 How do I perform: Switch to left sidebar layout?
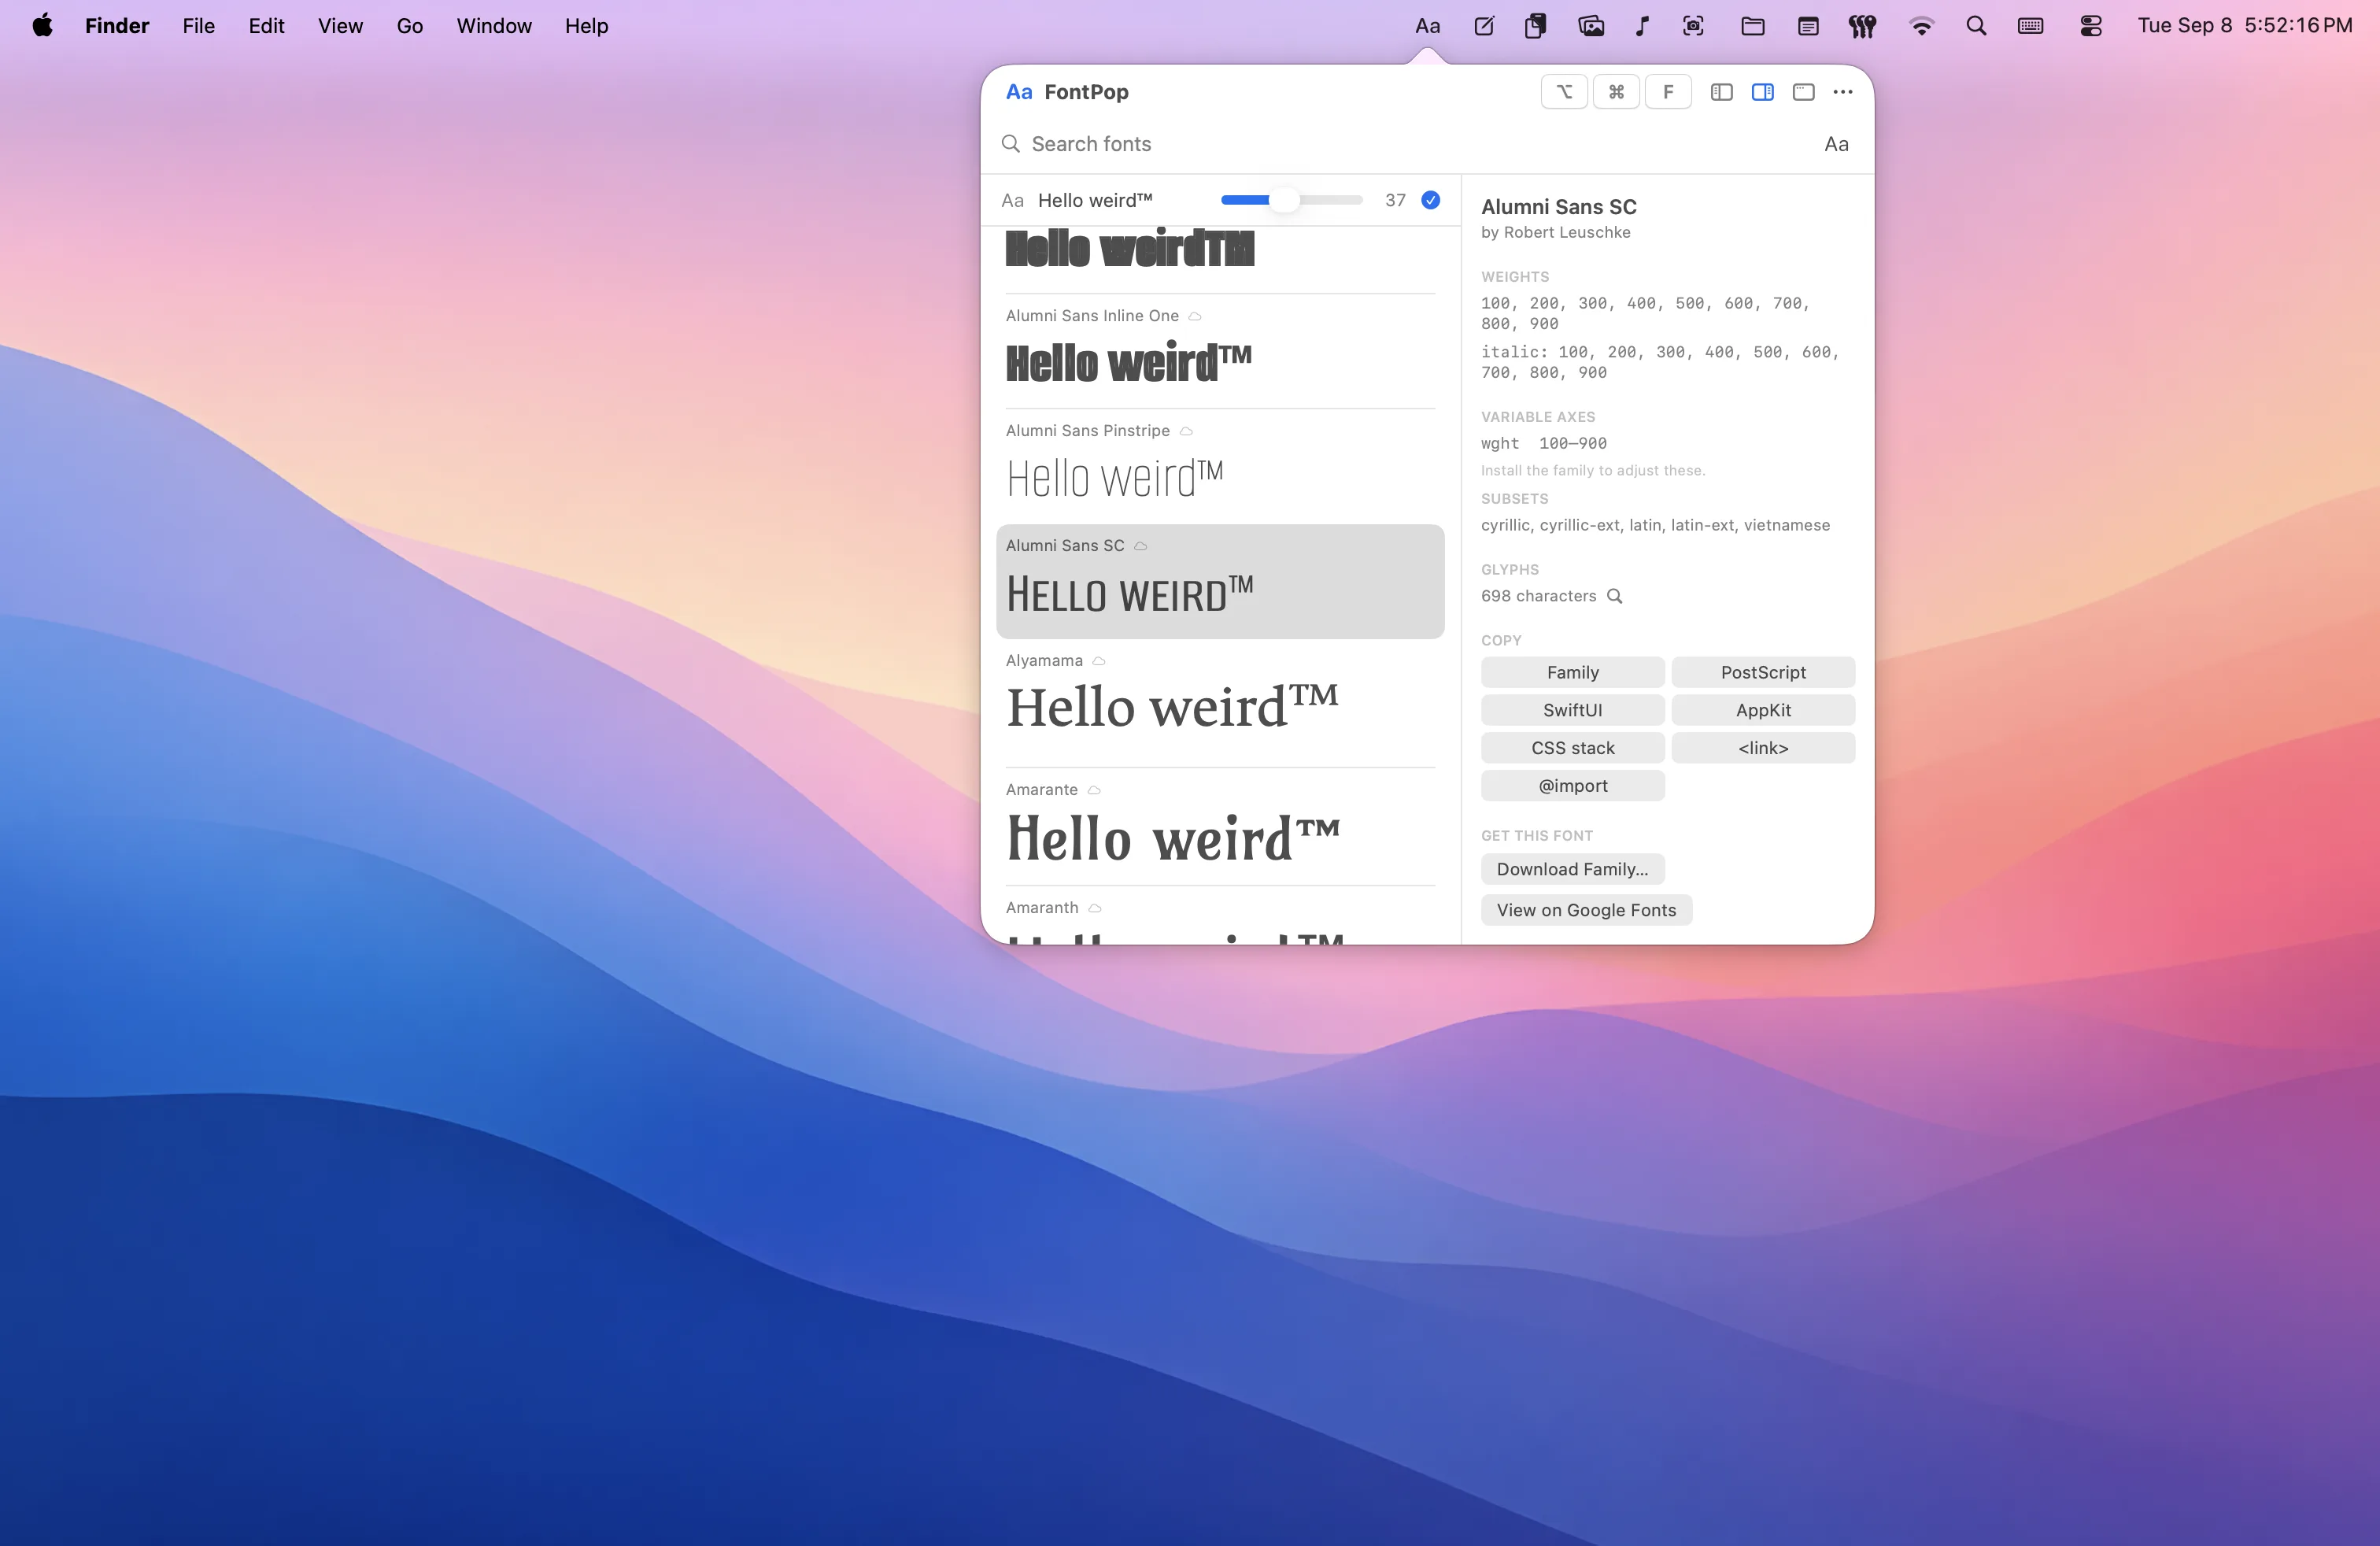coord(1721,92)
